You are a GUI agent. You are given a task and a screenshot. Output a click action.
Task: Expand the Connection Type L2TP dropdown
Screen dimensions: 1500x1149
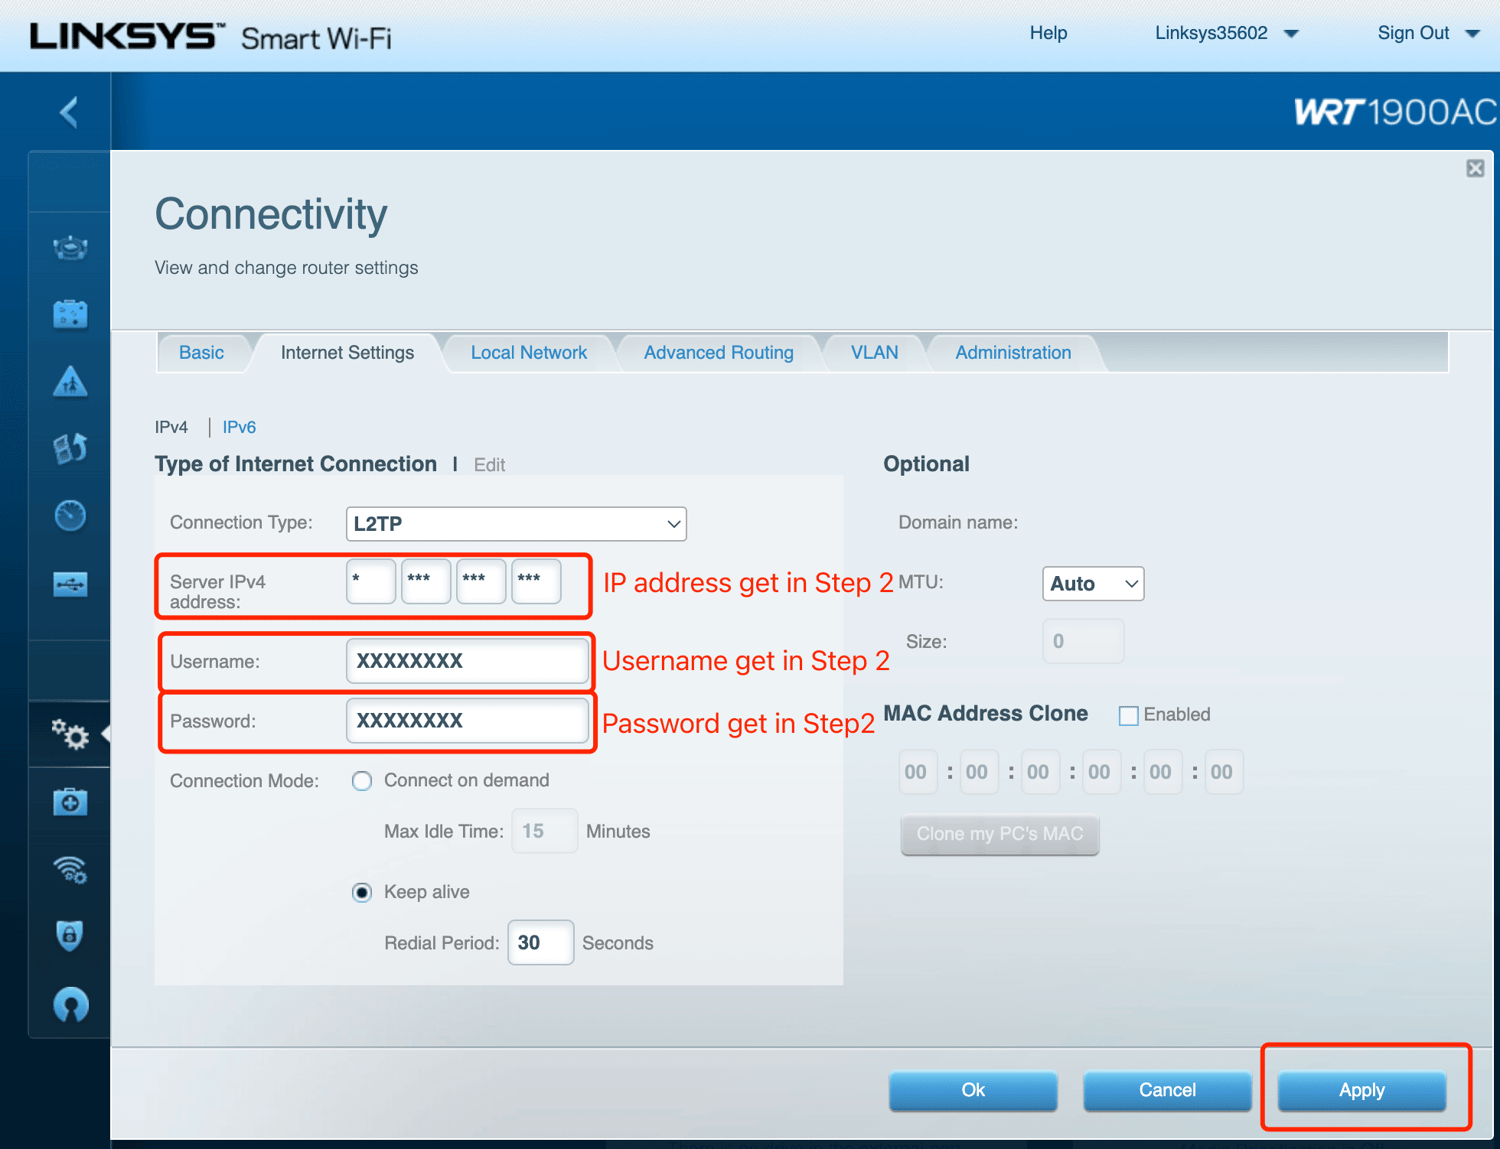pyautogui.click(x=516, y=524)
